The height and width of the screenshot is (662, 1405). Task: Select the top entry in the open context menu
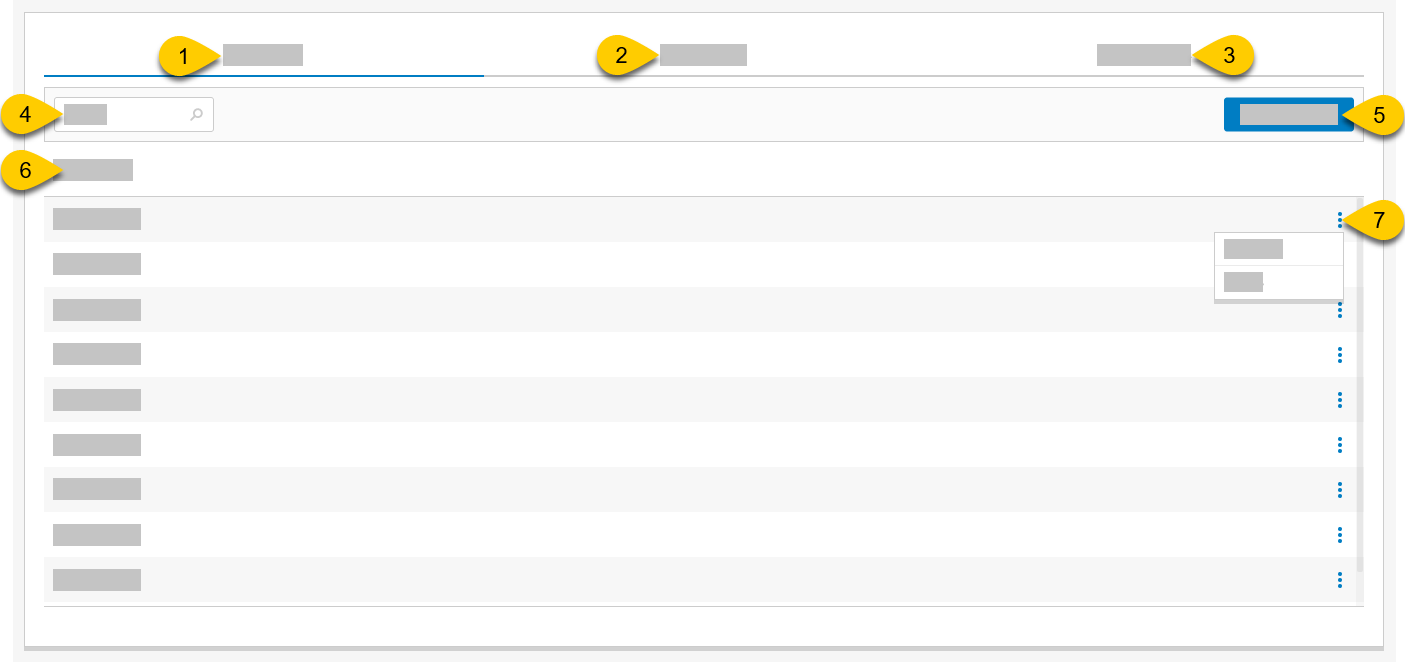(x=1251, y=248)
